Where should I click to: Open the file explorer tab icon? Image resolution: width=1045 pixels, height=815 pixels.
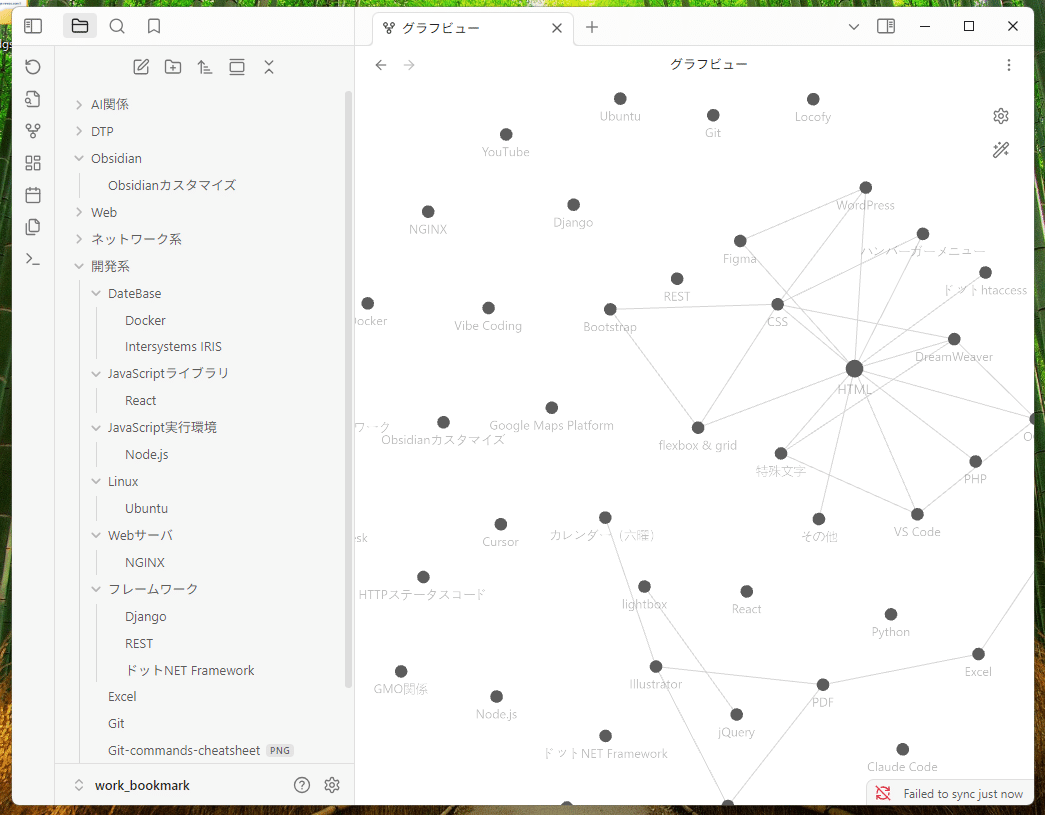[80, 26]
